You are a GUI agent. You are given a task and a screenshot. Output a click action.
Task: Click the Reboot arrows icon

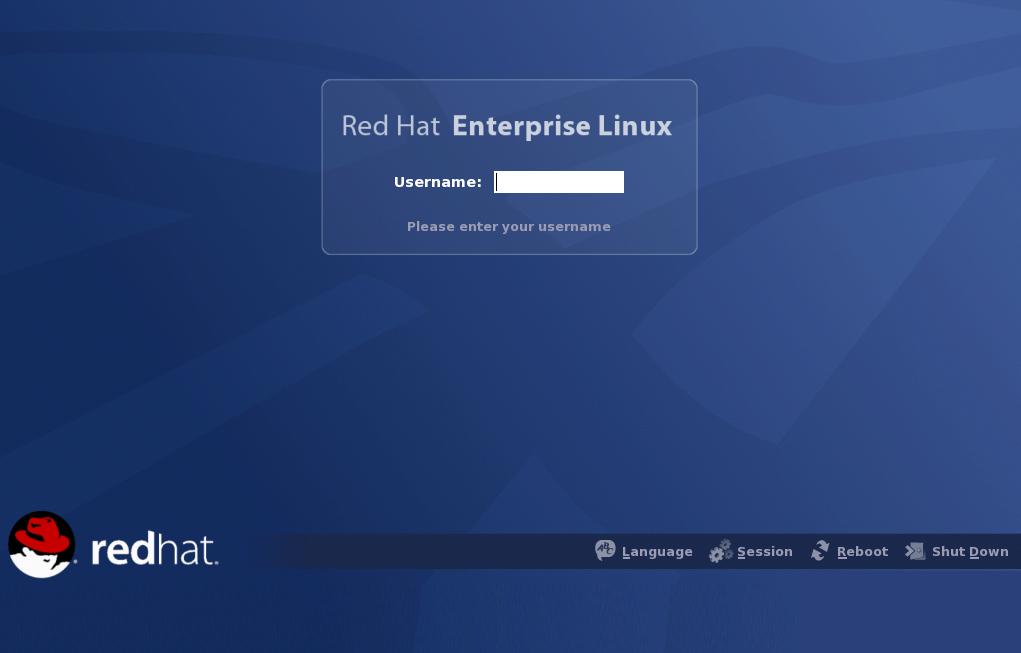pos(820,550)
